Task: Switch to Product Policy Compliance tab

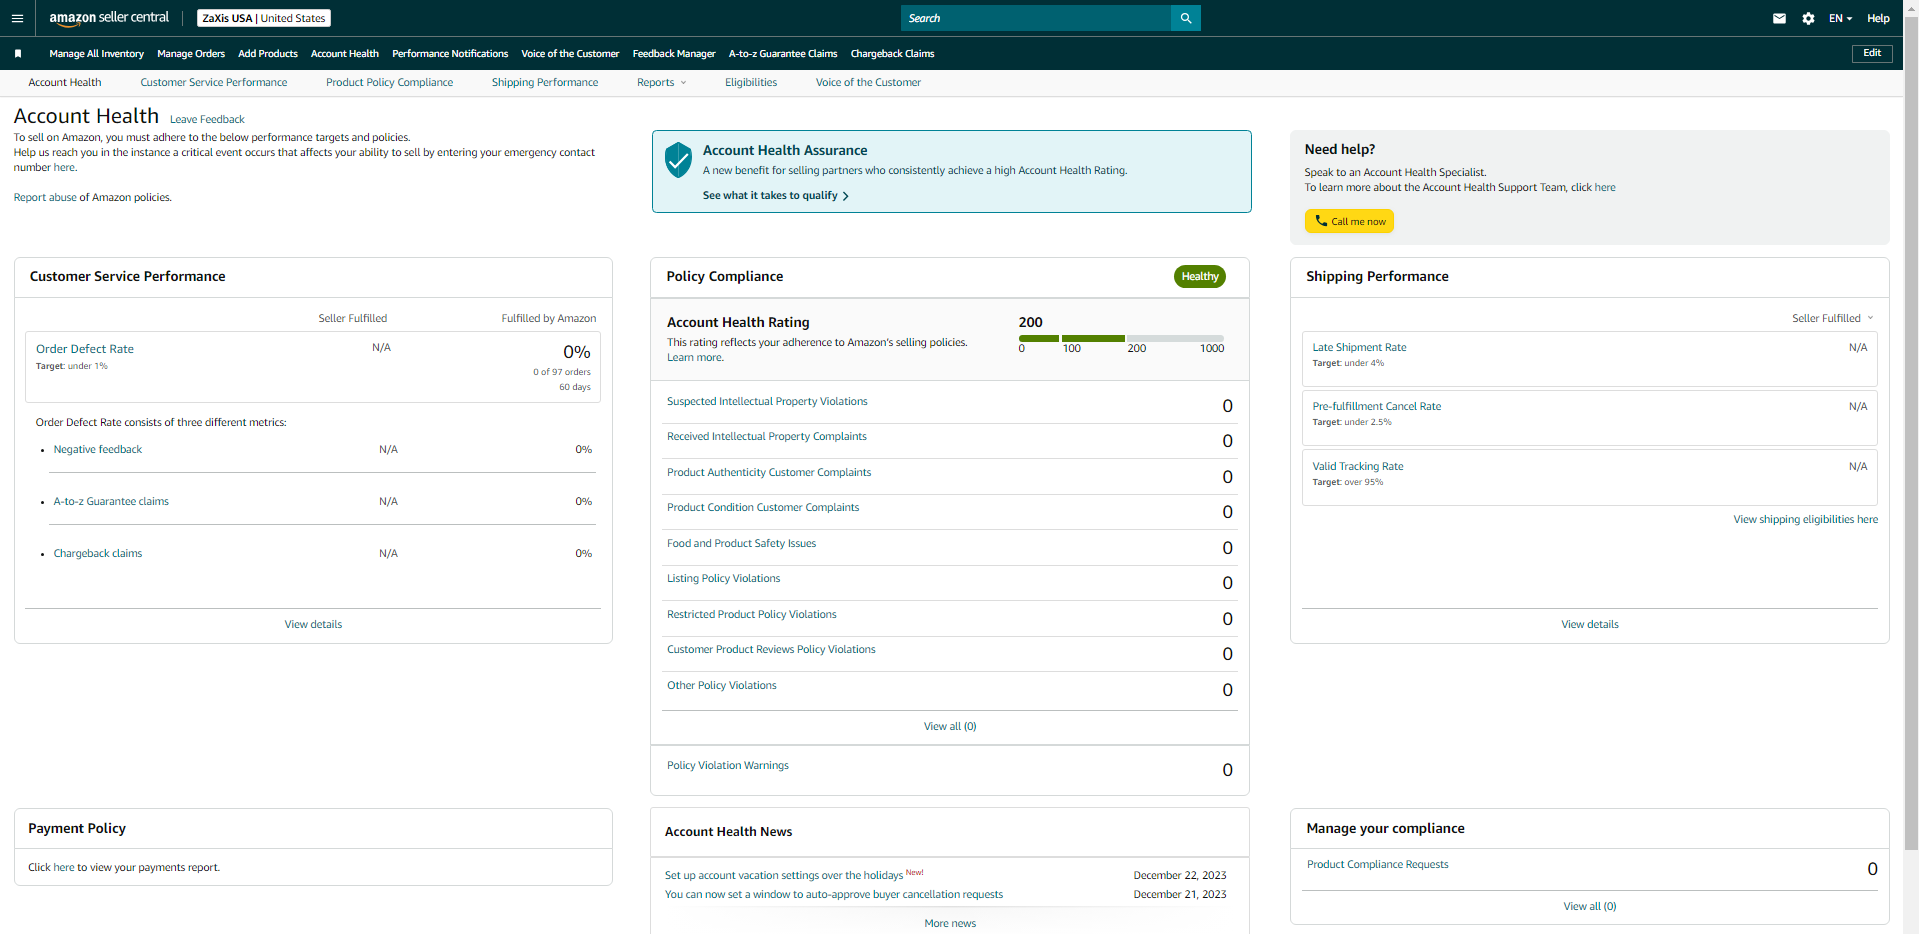Action: pos(389,82)
